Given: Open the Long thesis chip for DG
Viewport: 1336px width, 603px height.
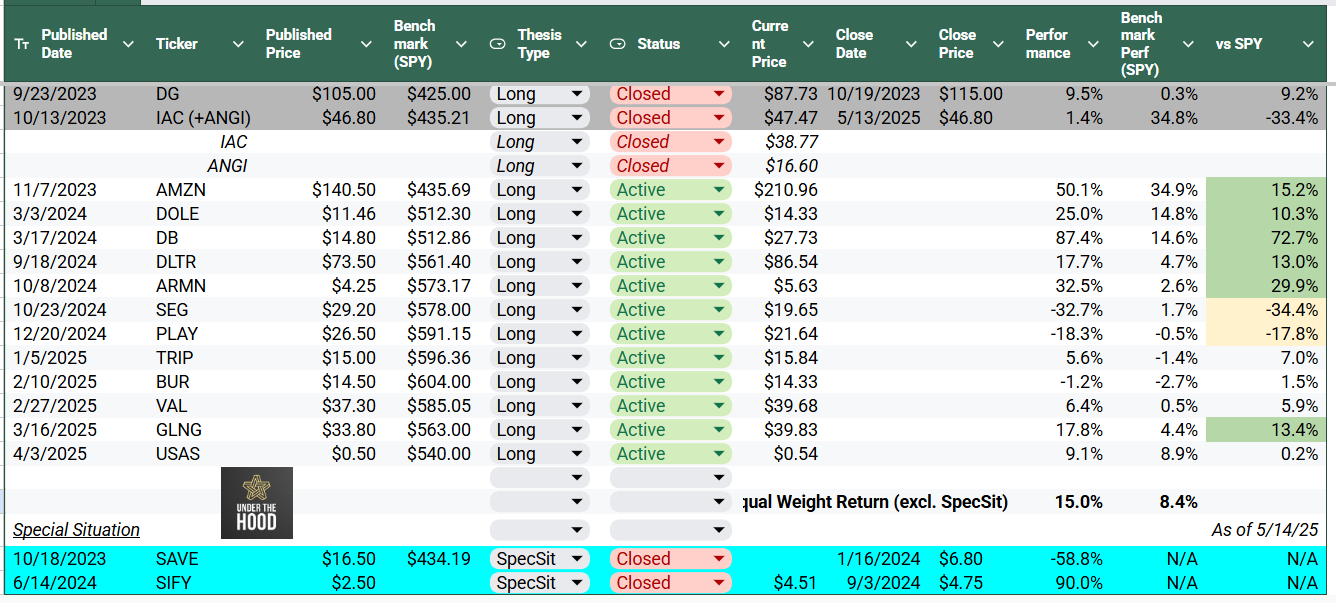Looking at the screenshot, I should [x=539, y=94].
